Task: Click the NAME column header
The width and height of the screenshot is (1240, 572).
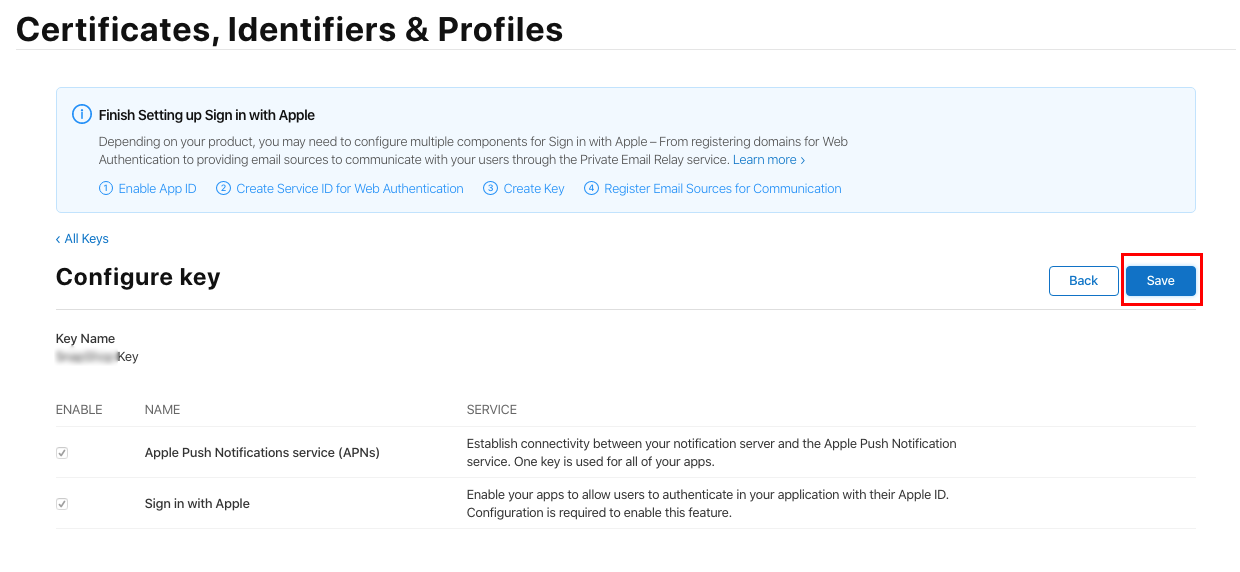Action: coord(163,410)
